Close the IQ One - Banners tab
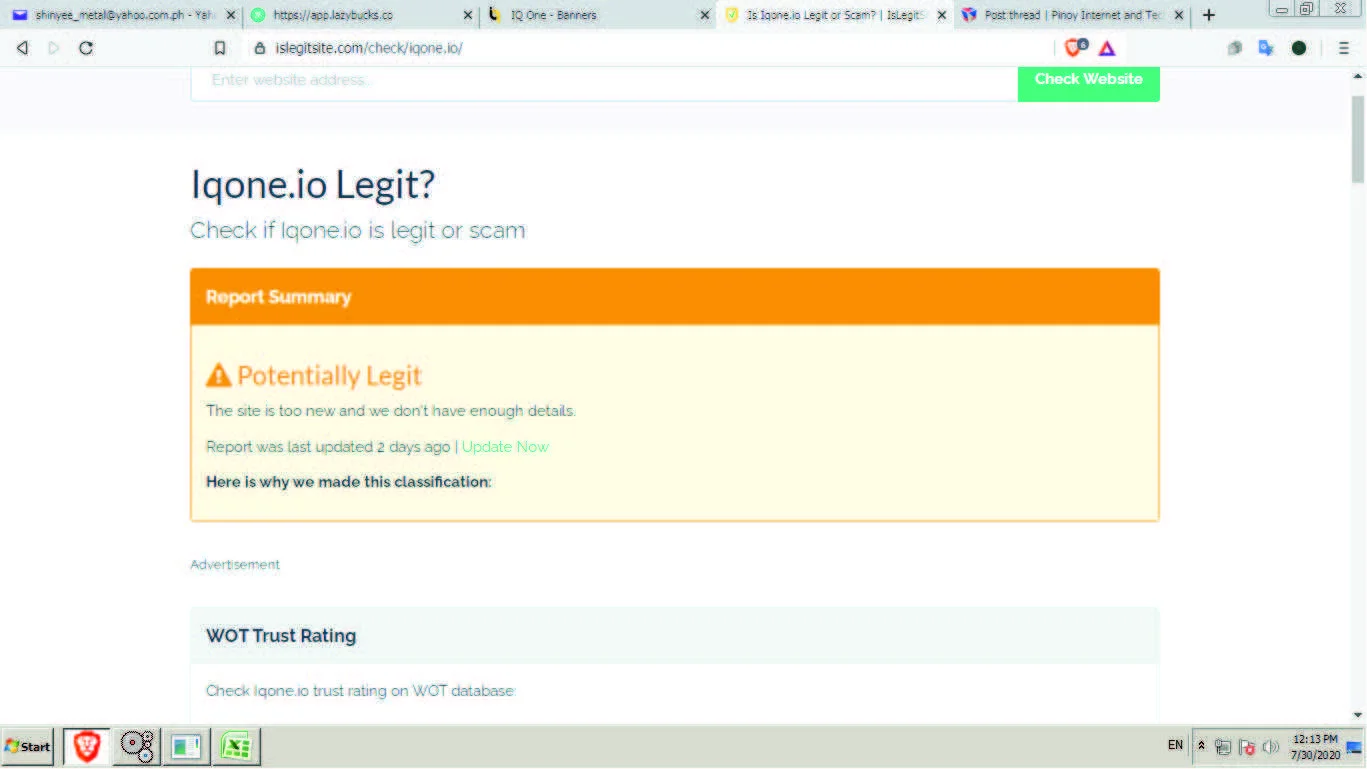The height and width of the screenshot is (769, 1367). point(705,15)
